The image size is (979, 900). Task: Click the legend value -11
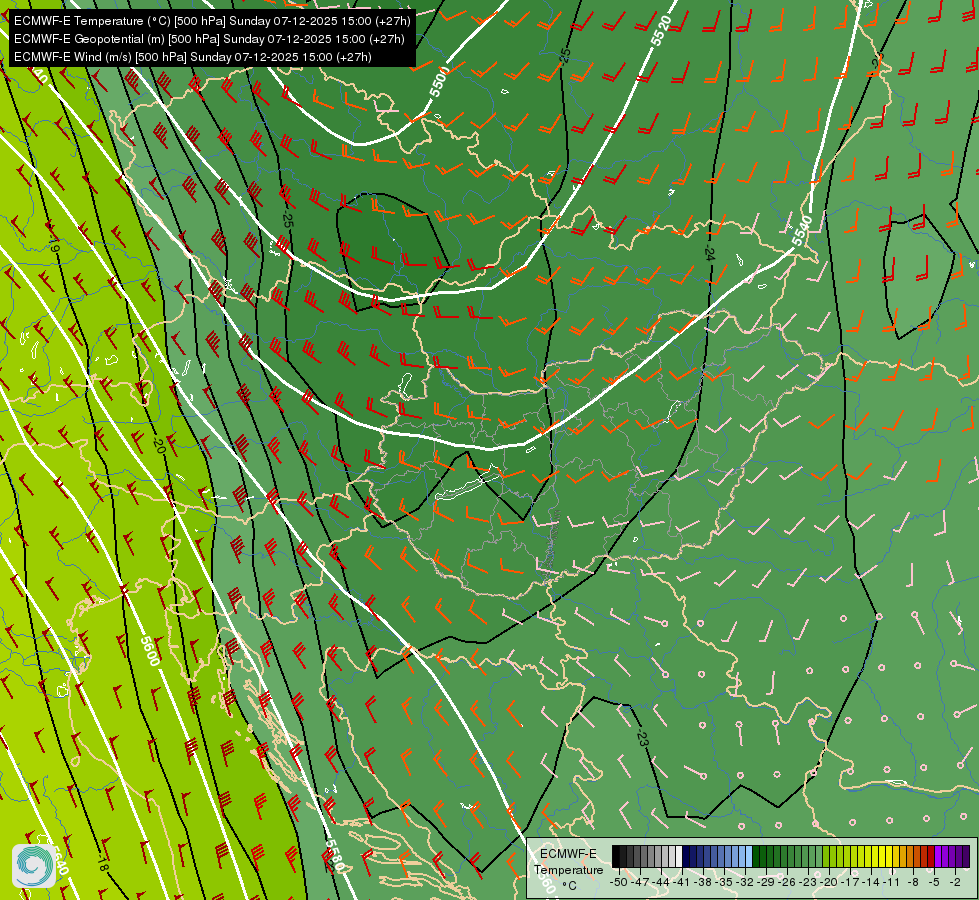click(x=892, y=882)
